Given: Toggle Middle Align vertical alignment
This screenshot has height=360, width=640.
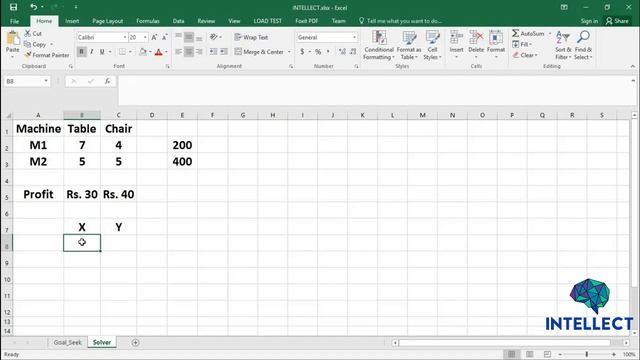Looking at the screenshot, I should pos(189,37).
